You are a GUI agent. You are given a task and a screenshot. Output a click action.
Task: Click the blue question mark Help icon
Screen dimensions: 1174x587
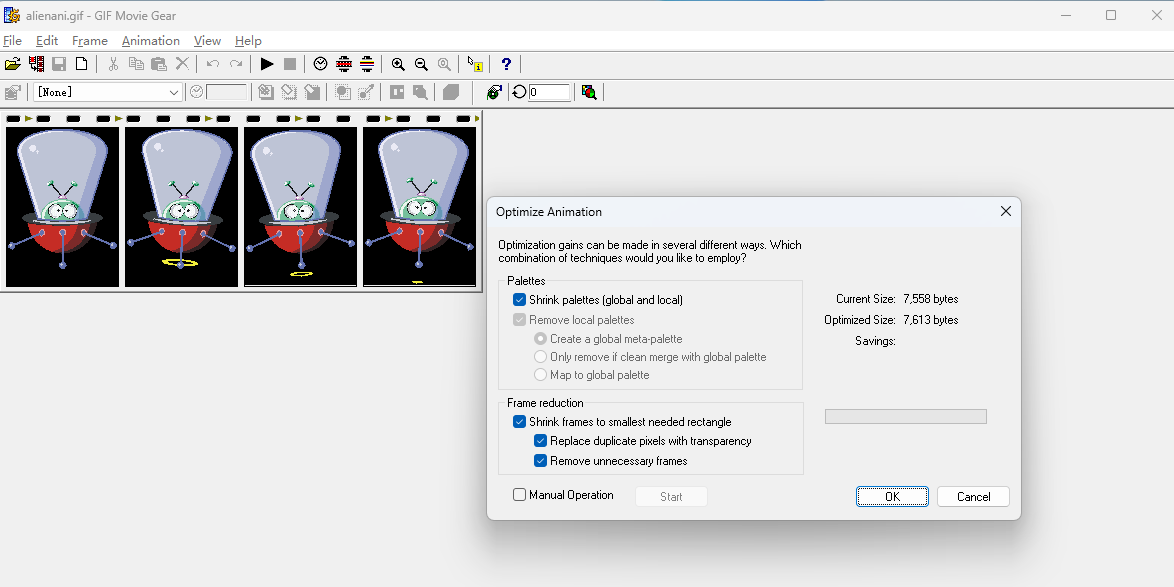506,64
